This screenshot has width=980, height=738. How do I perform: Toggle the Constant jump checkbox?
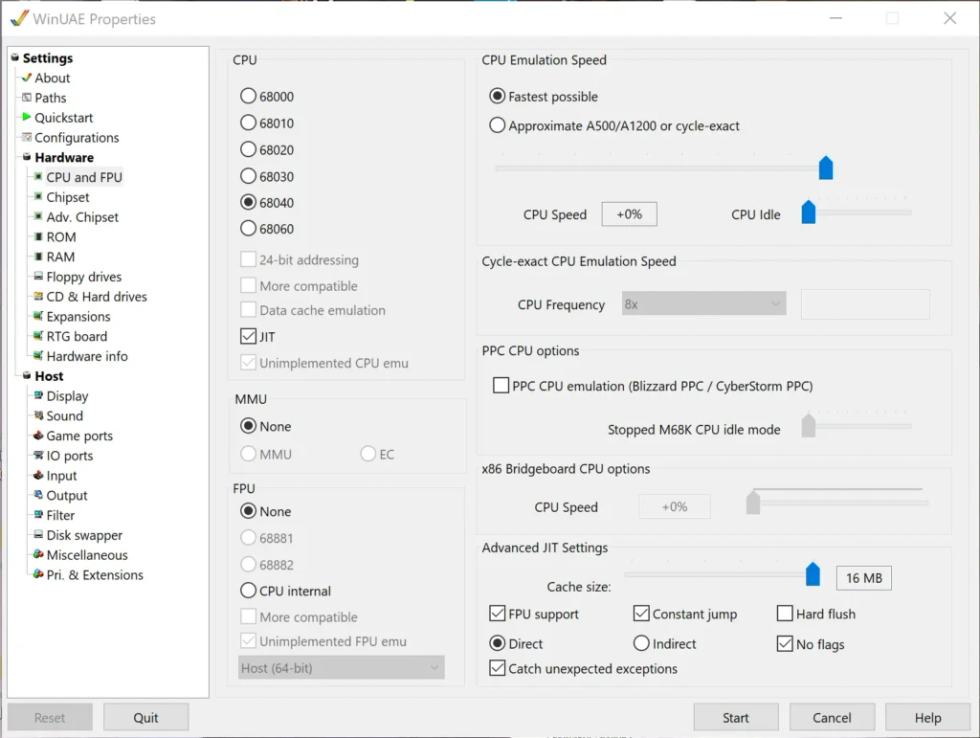click(x=641, y=613)
